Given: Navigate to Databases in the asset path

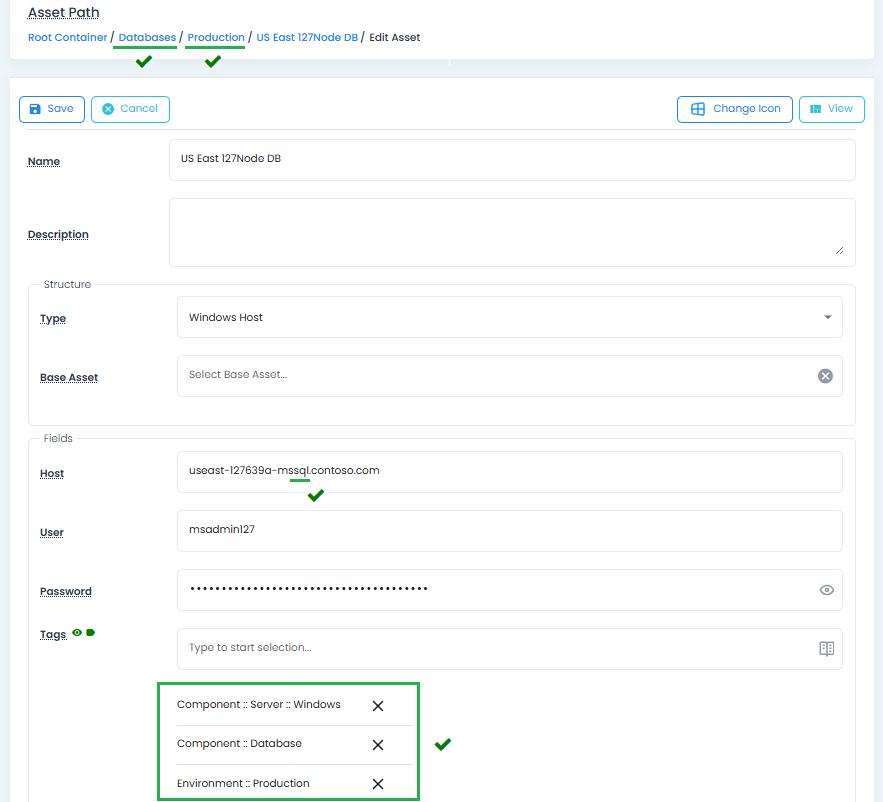Looking at the screenshot, I should (x=147, y=38).
